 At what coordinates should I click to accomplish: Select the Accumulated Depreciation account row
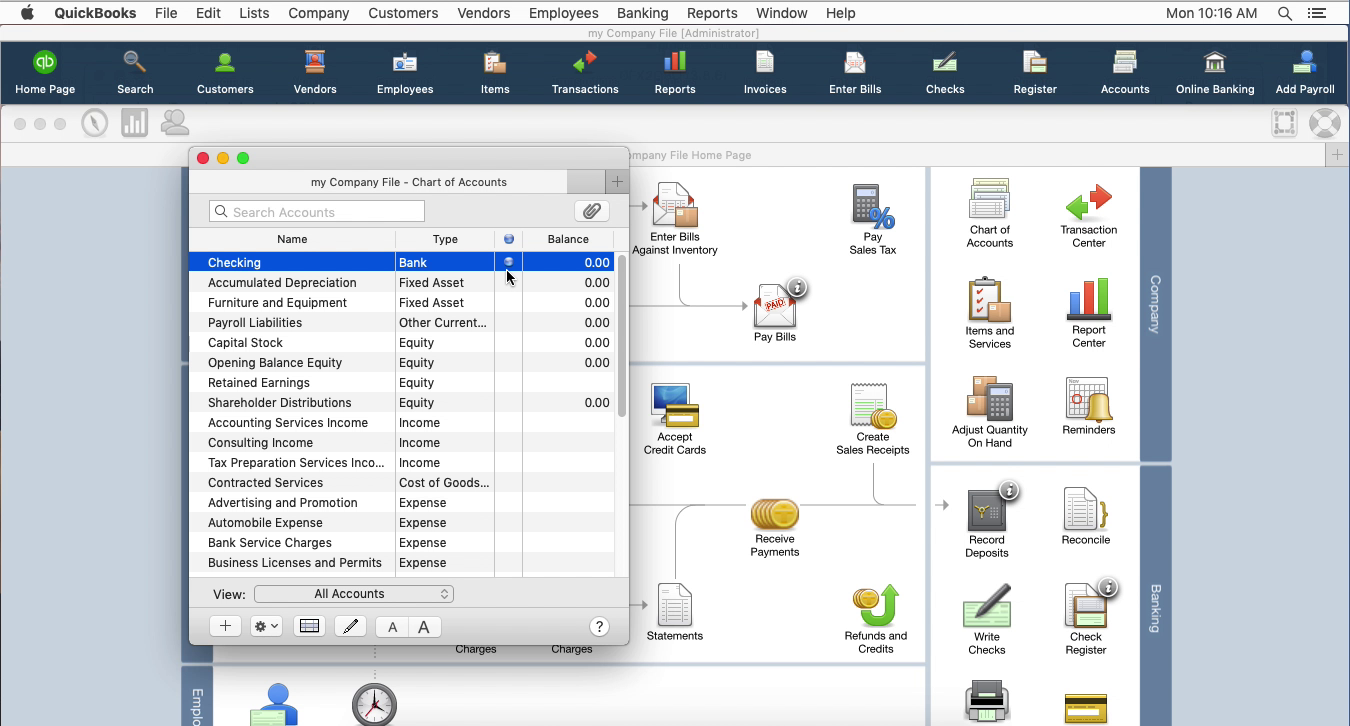(x=402, y=282)
